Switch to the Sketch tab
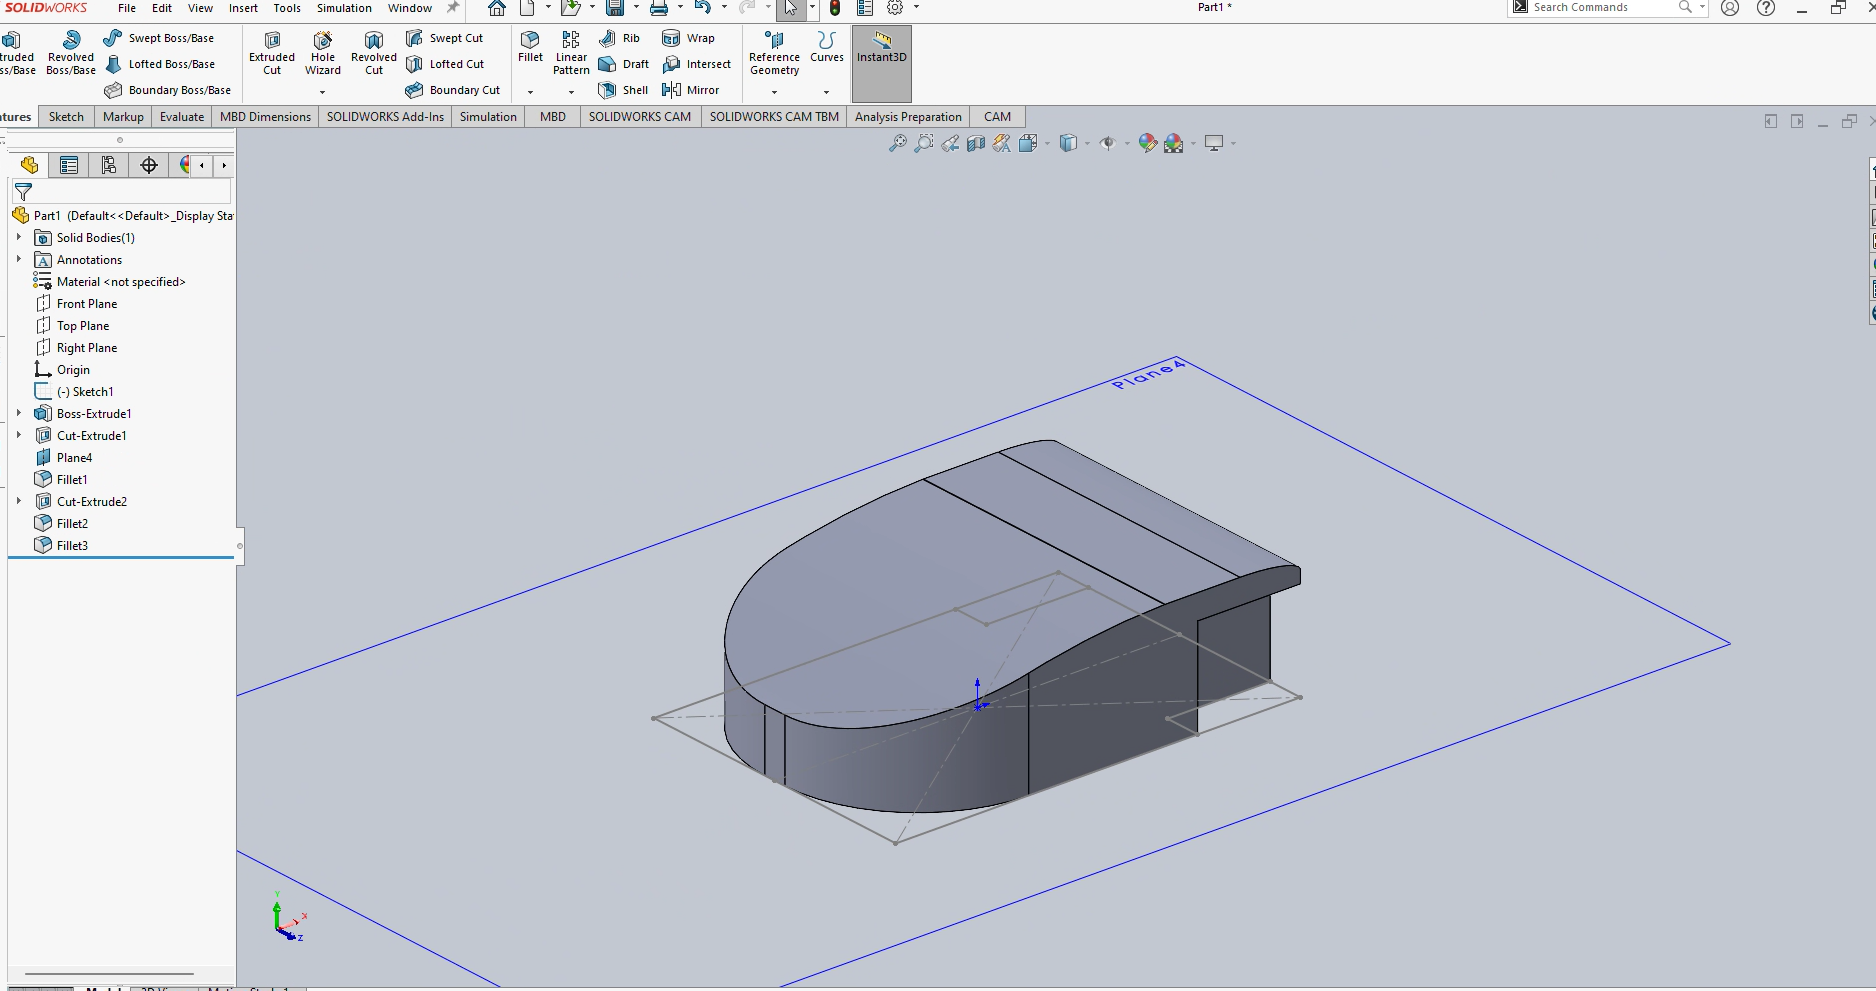 click(x=66, y=117)
